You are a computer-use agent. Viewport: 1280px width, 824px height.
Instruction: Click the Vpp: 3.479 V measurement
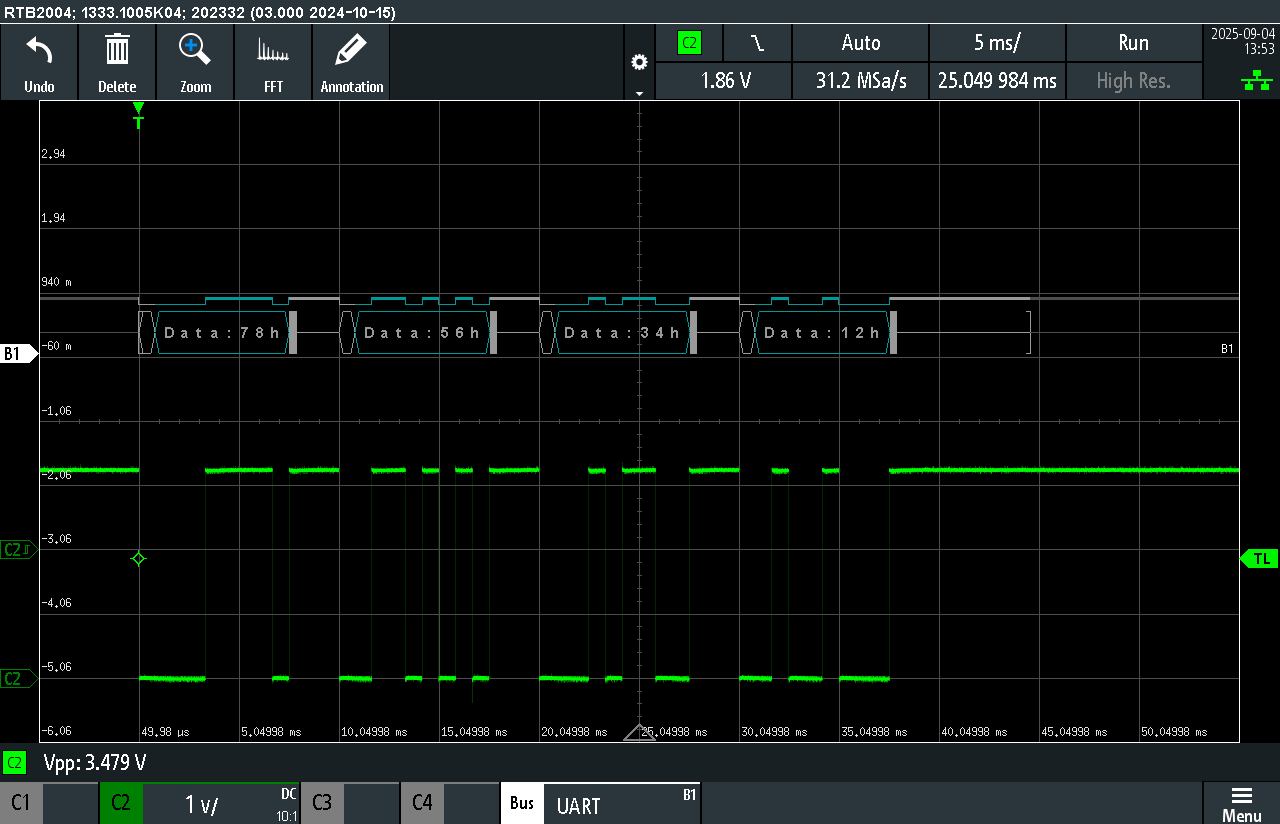coord(95,763)
